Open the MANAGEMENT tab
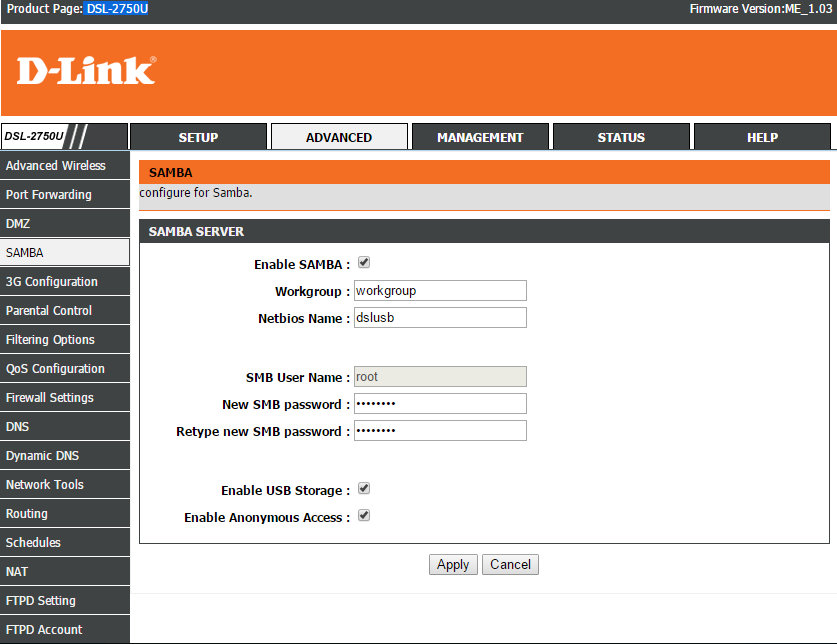 pyautogui.click(x=480, y=137)
